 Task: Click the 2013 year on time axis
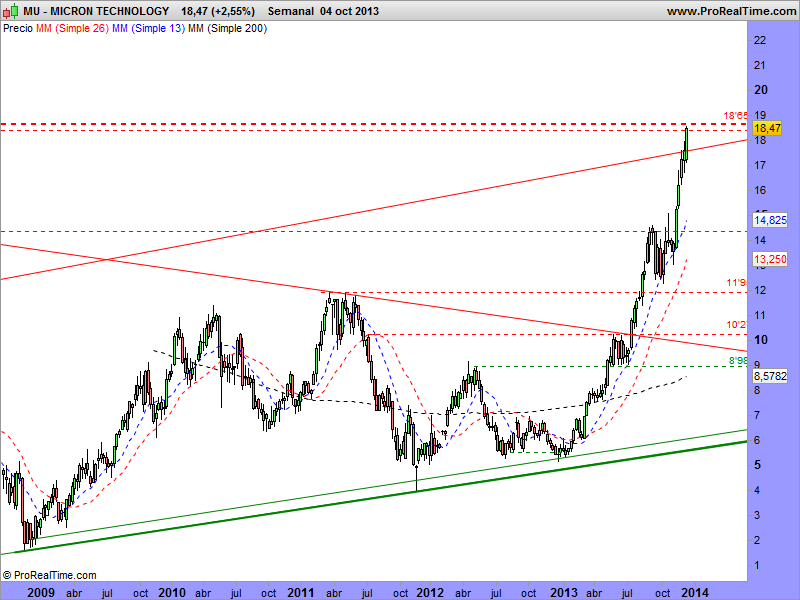pos(563,592)
